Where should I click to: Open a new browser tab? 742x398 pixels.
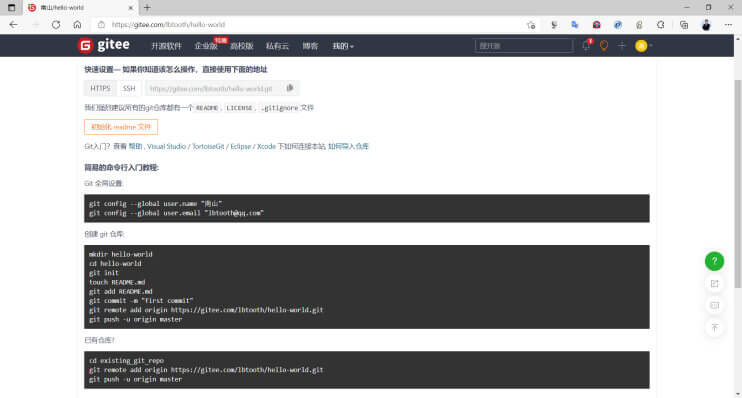147,8
